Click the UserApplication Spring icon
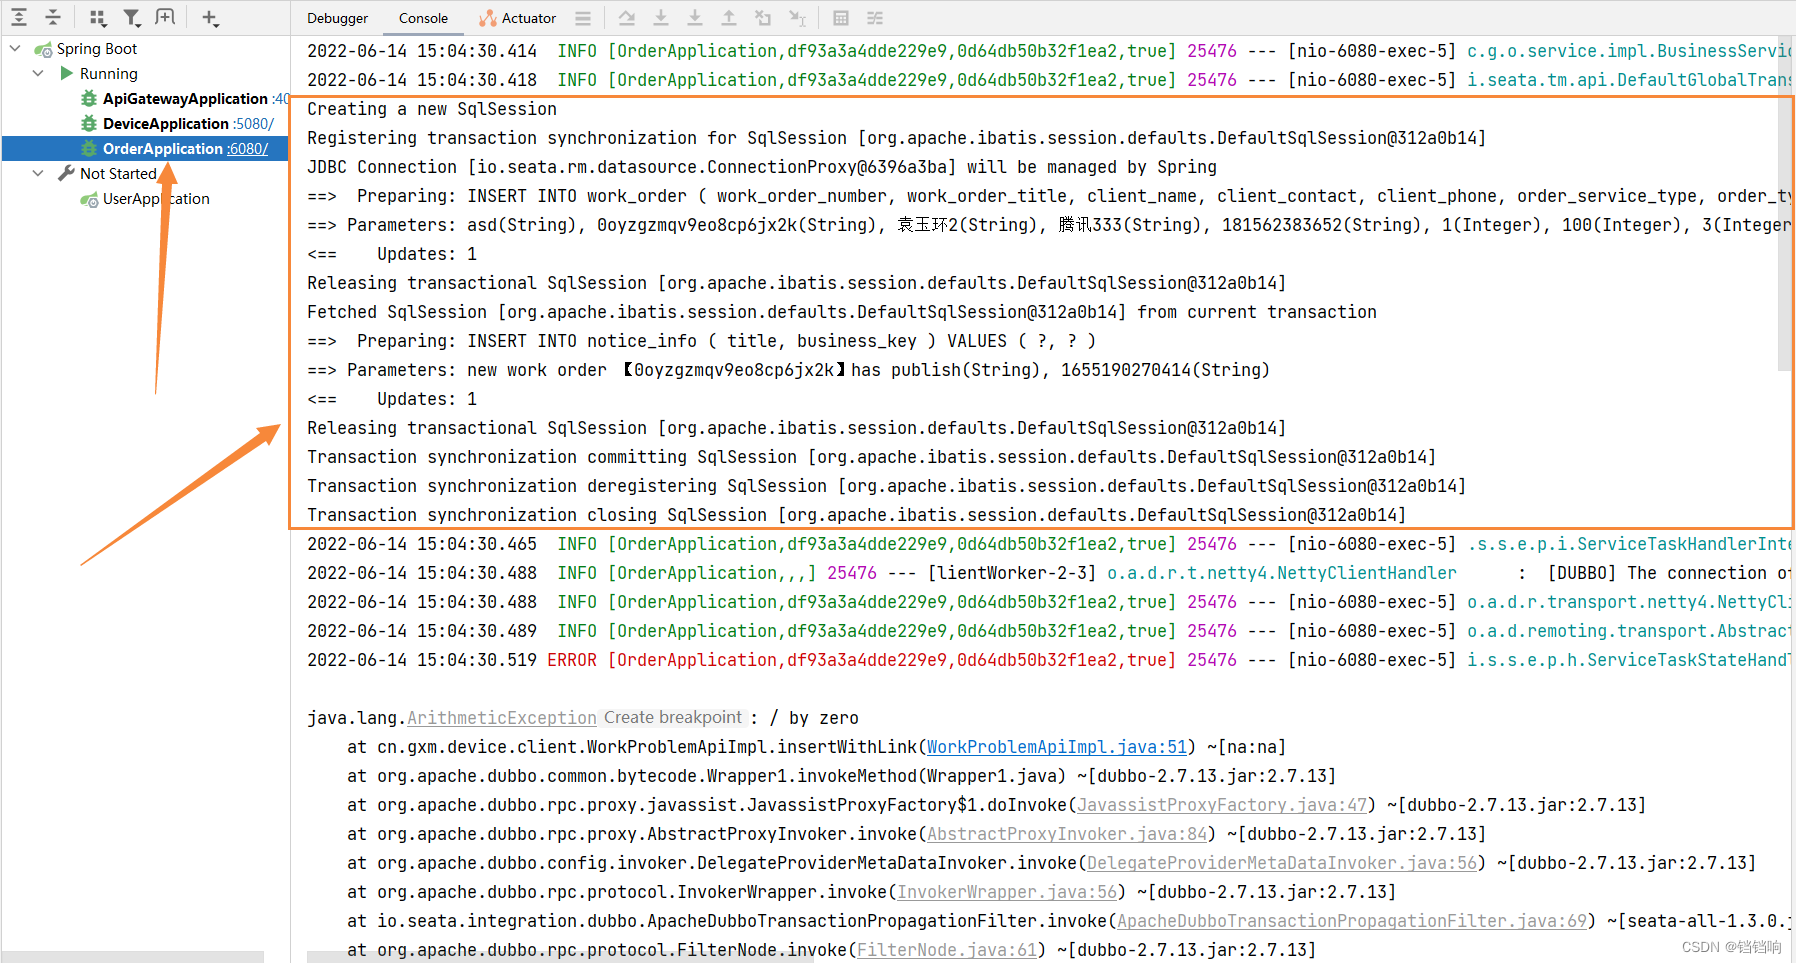This screenshot has width=1796, height=963. click(x=89, y=198)
